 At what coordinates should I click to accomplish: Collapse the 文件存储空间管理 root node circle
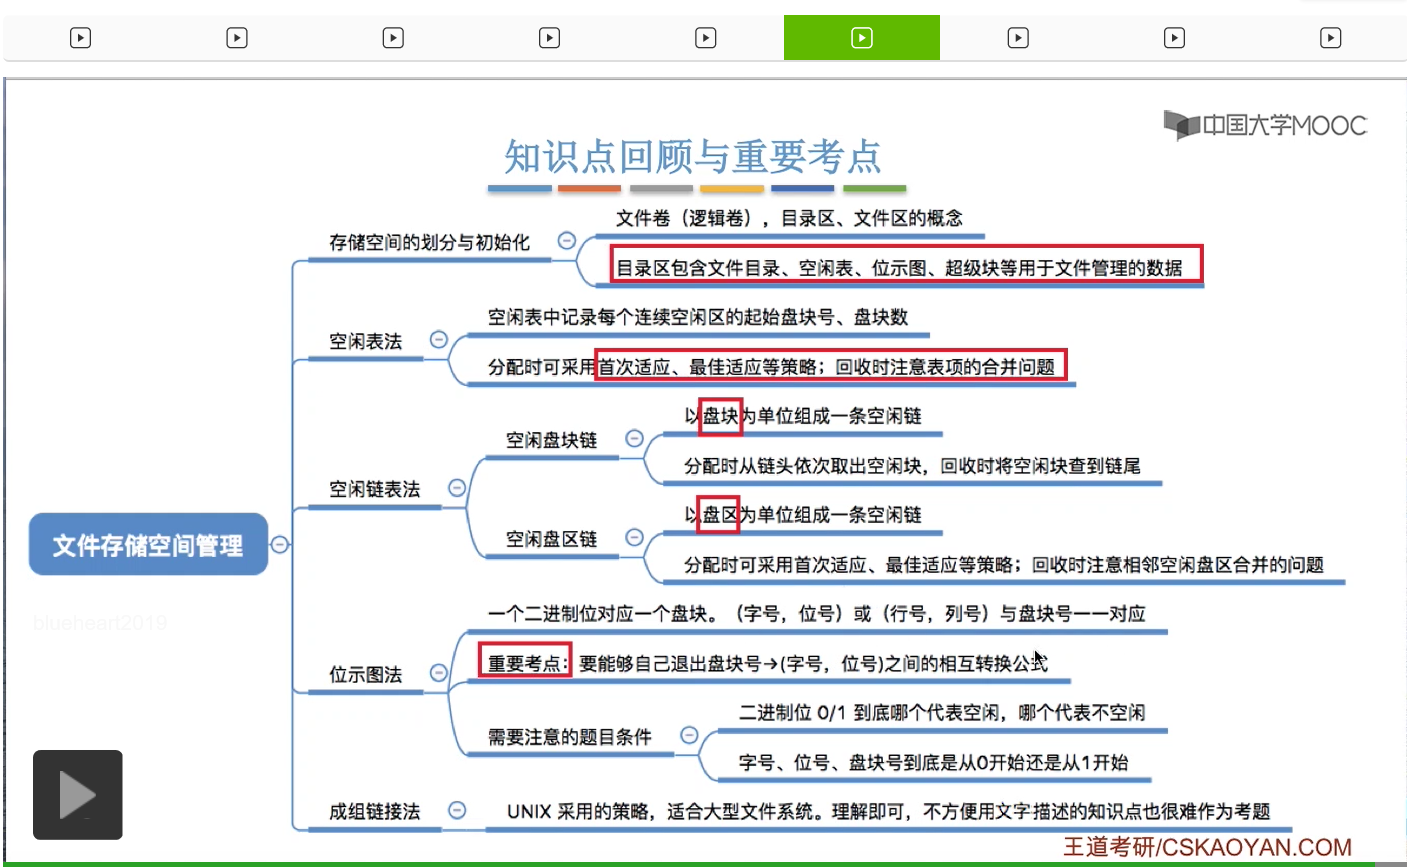[280, 544]
